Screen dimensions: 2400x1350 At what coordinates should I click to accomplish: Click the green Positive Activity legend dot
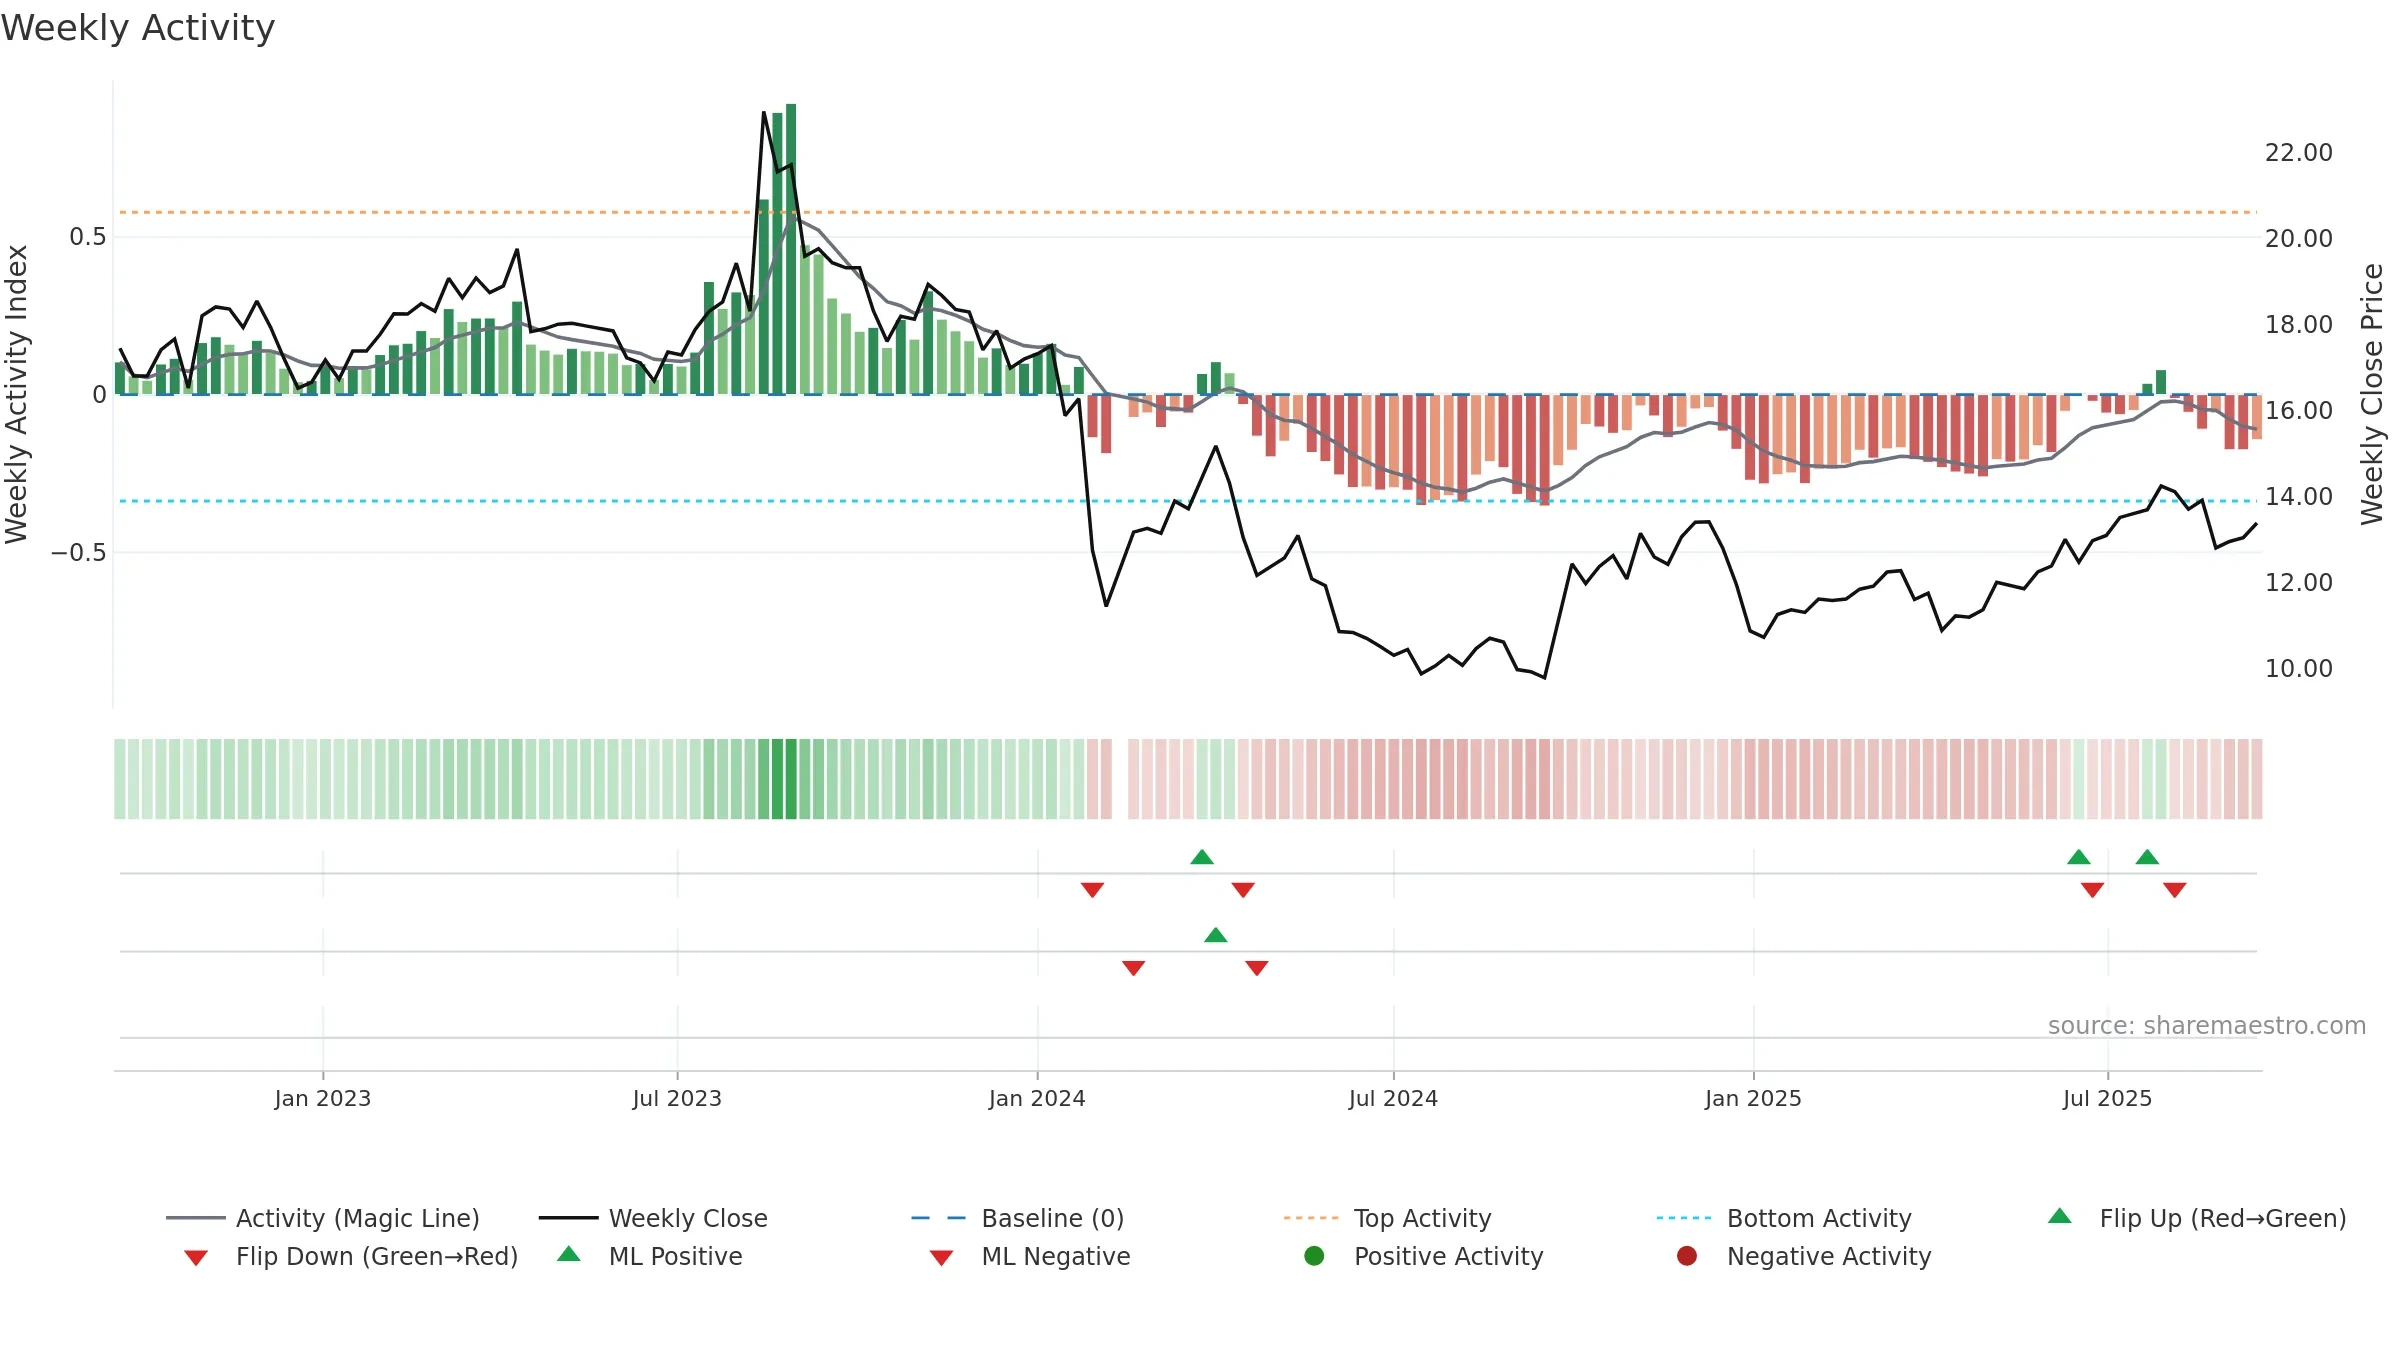click(x=1314, y=1256)
